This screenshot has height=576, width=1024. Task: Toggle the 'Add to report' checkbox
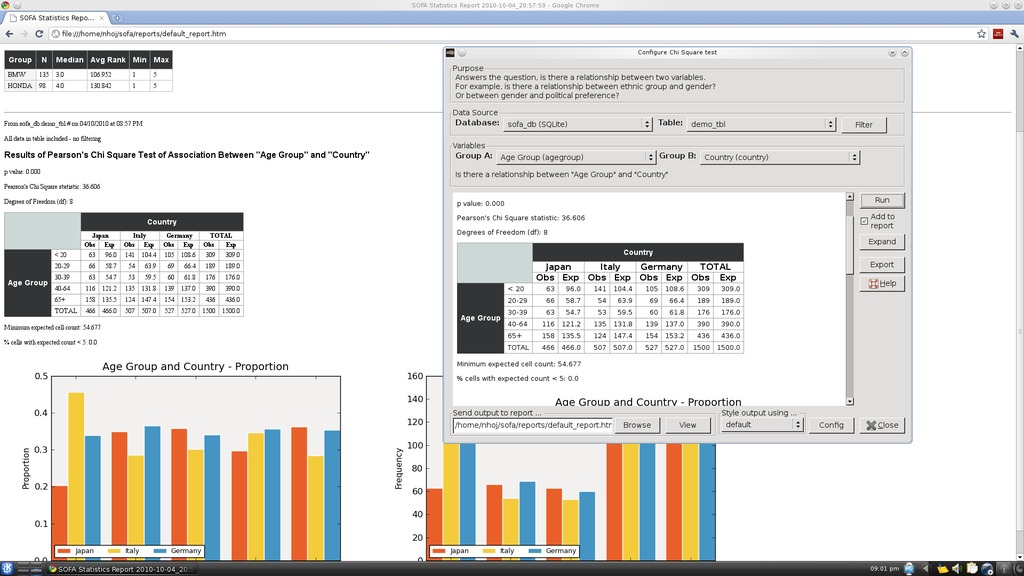click(x=864, y=221)
